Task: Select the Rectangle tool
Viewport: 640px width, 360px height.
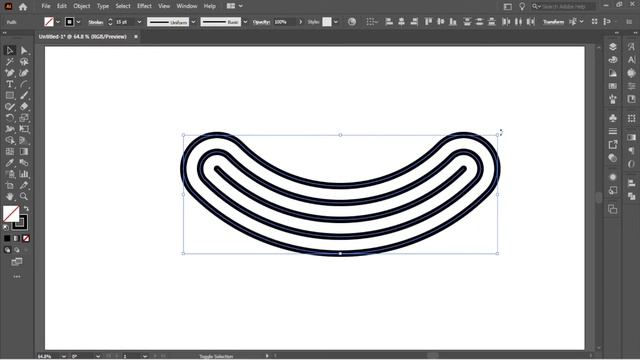Action: tap(10, 96)
